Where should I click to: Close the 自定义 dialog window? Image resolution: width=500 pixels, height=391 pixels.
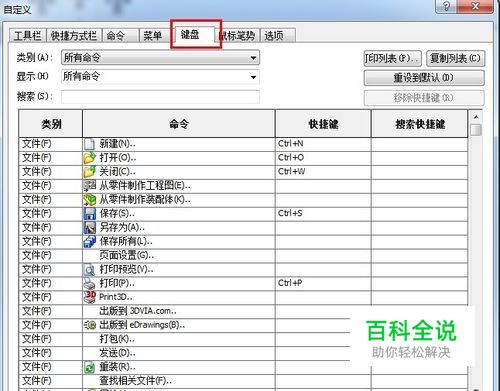tap(476, 6)
